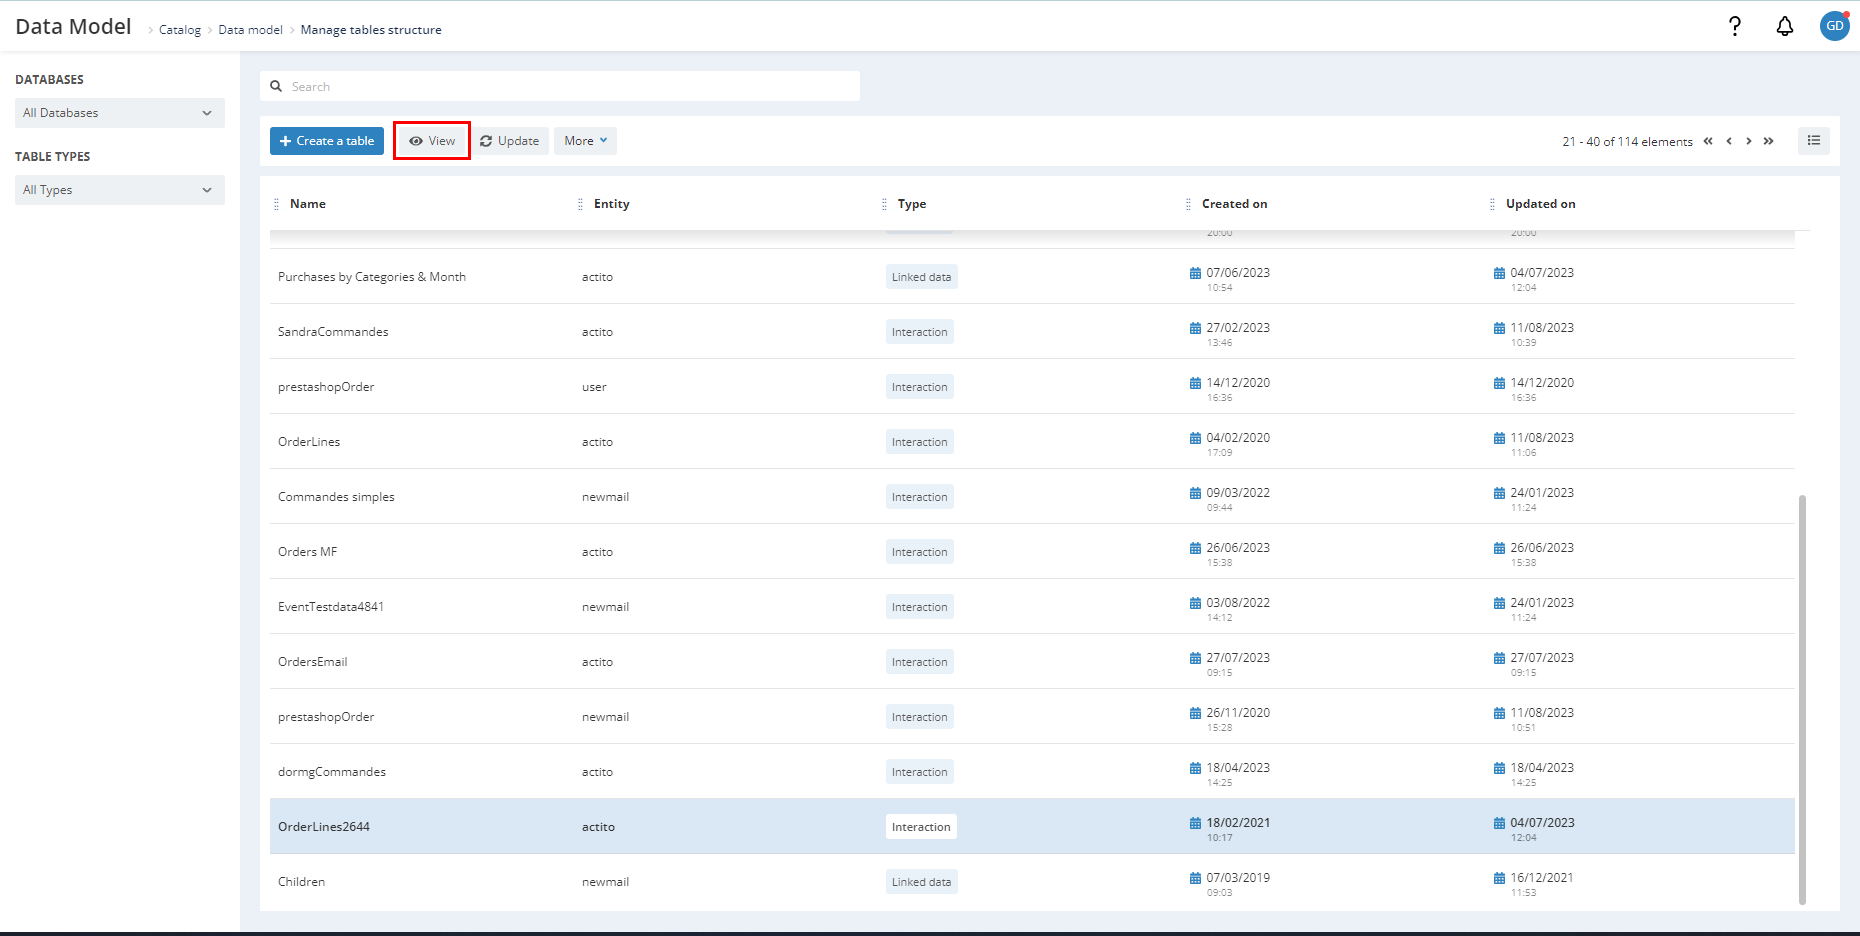Click the Linked data tag for Children
The image size is (1860, 936).
pyautogui.click(x=922, y=882)
